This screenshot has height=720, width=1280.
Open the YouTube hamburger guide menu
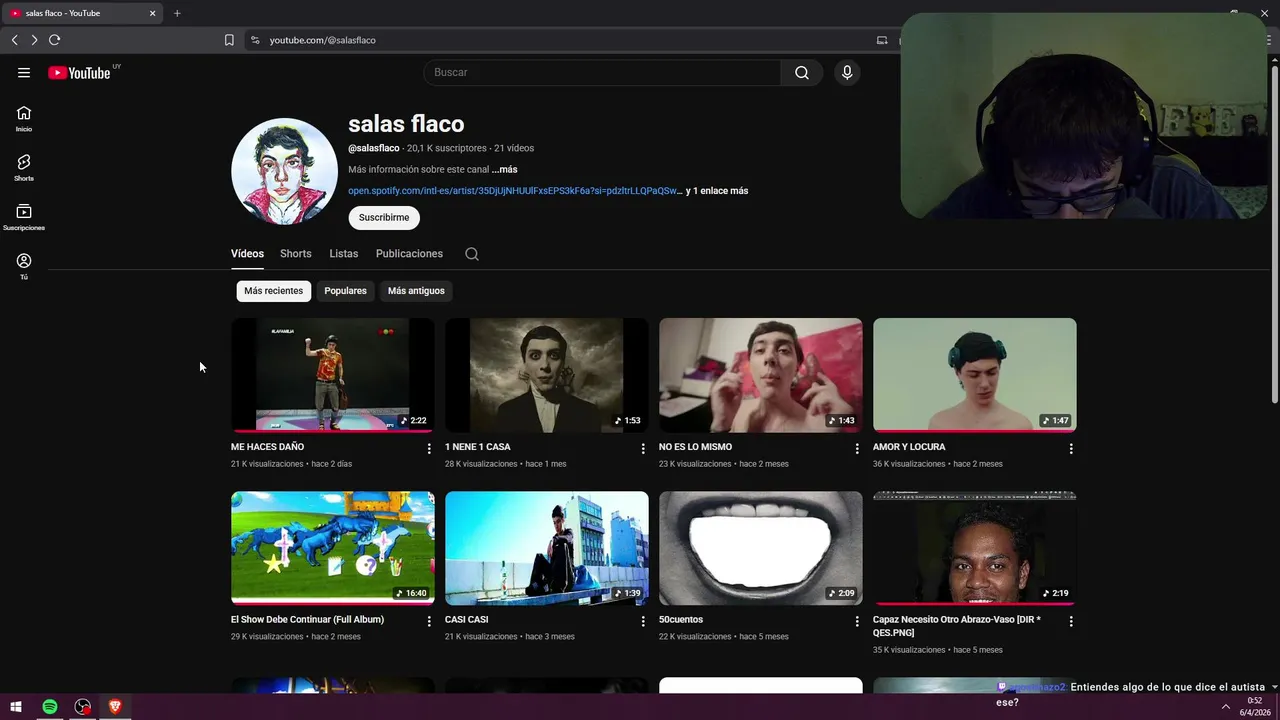24,73
